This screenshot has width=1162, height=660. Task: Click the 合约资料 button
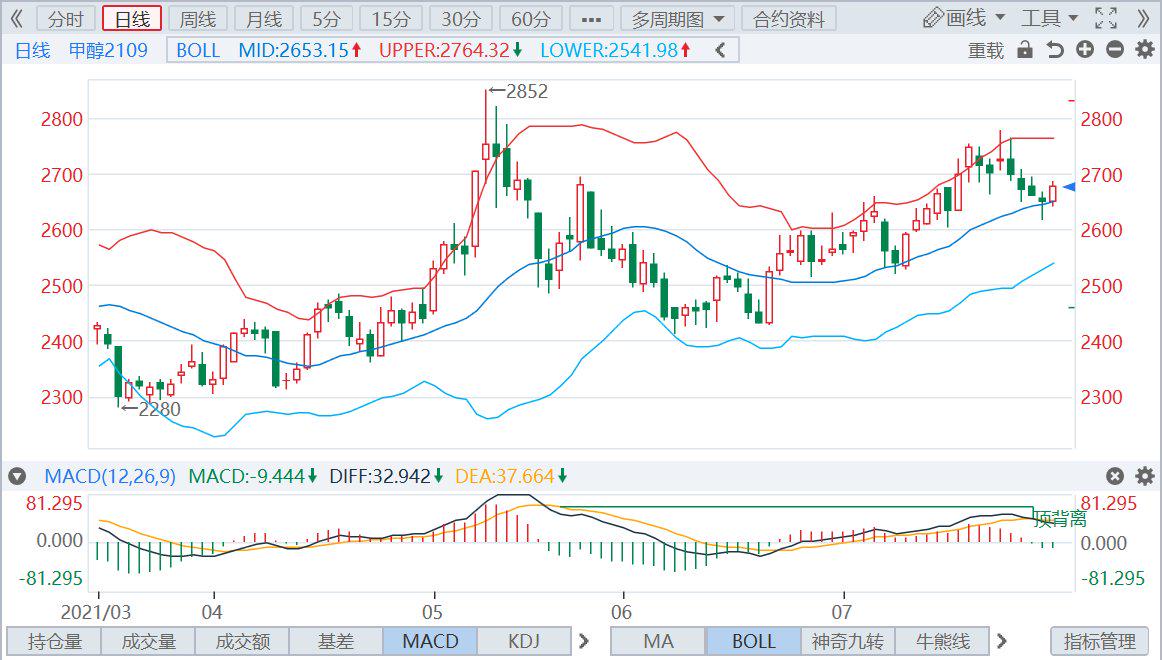click(789, 18)
